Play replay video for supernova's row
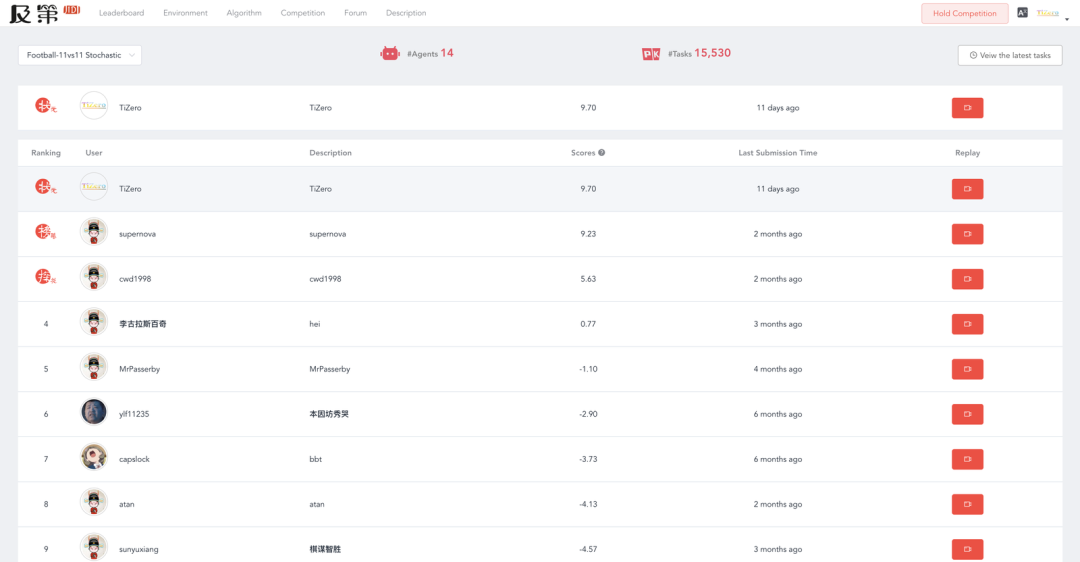Screen dimensions: 1080x562 pyautogui.click(x=967, y=234)
